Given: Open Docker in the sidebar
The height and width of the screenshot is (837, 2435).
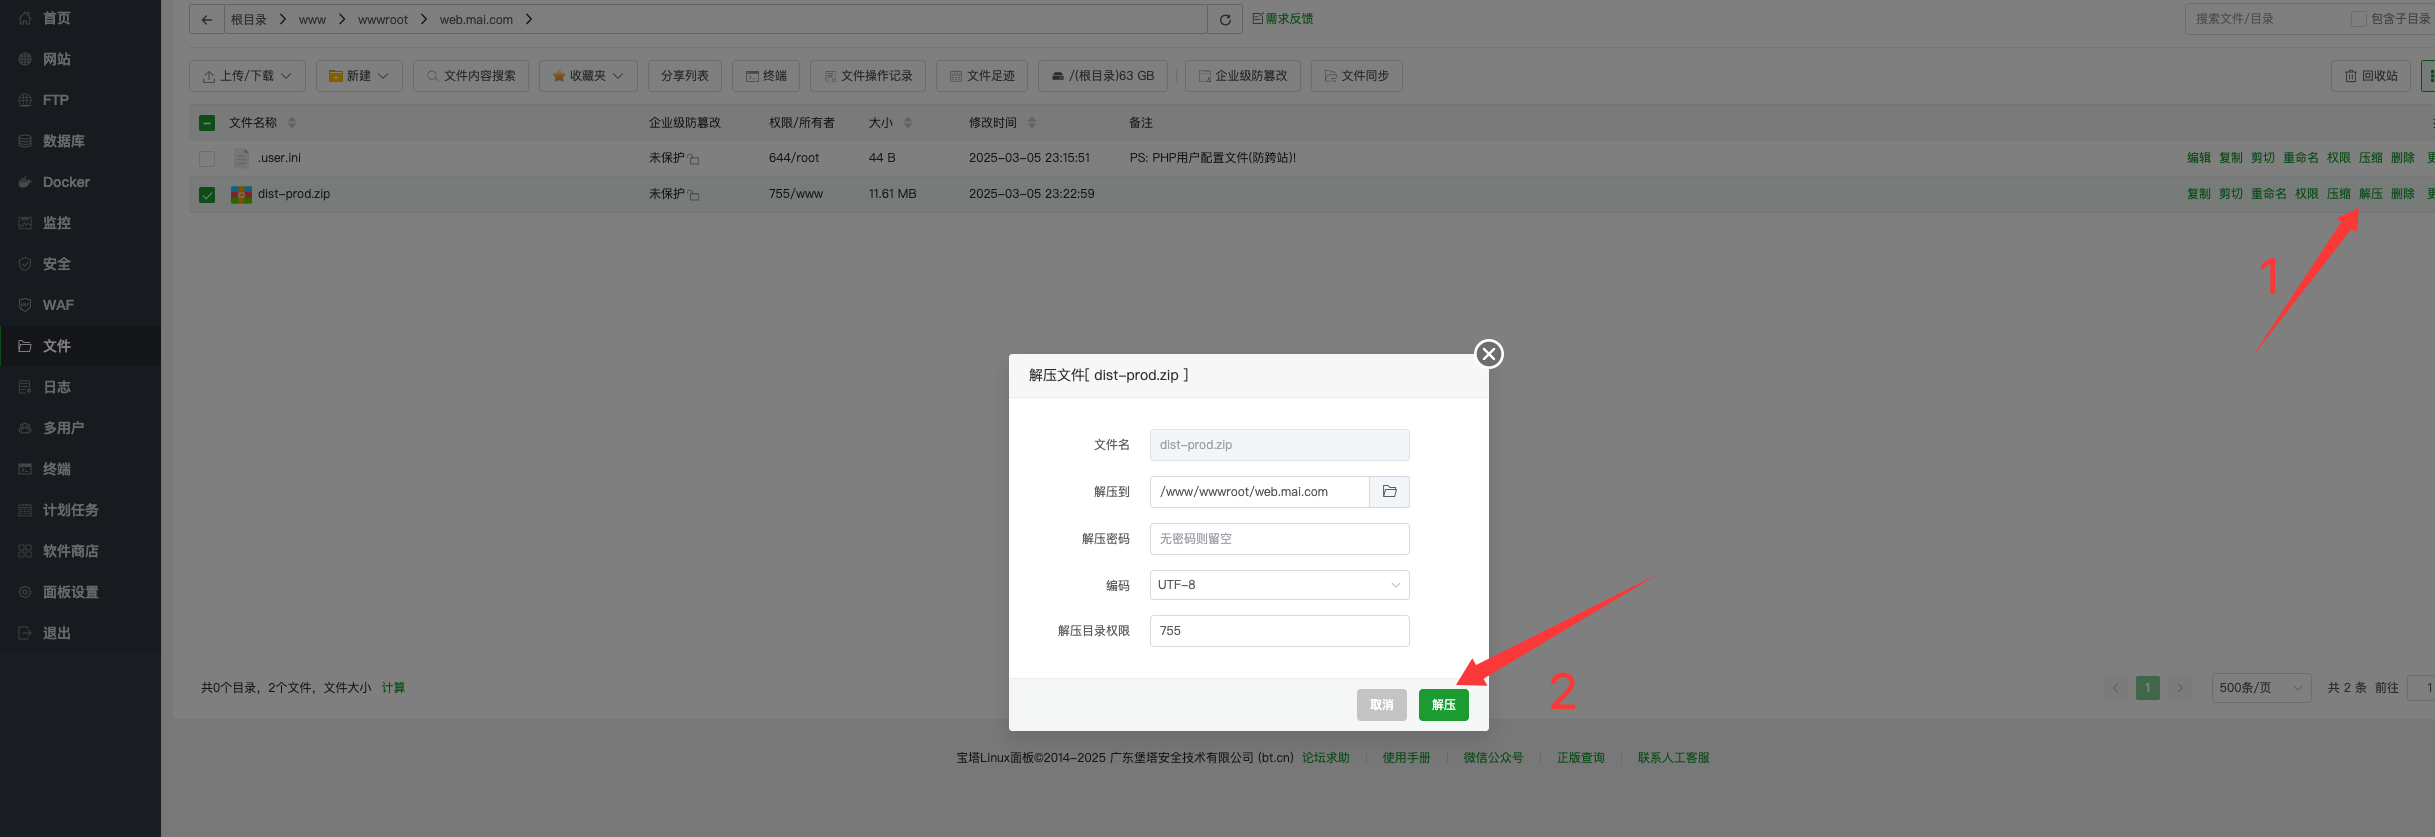Looking at the screenshot, I should (x=66, y=182).
